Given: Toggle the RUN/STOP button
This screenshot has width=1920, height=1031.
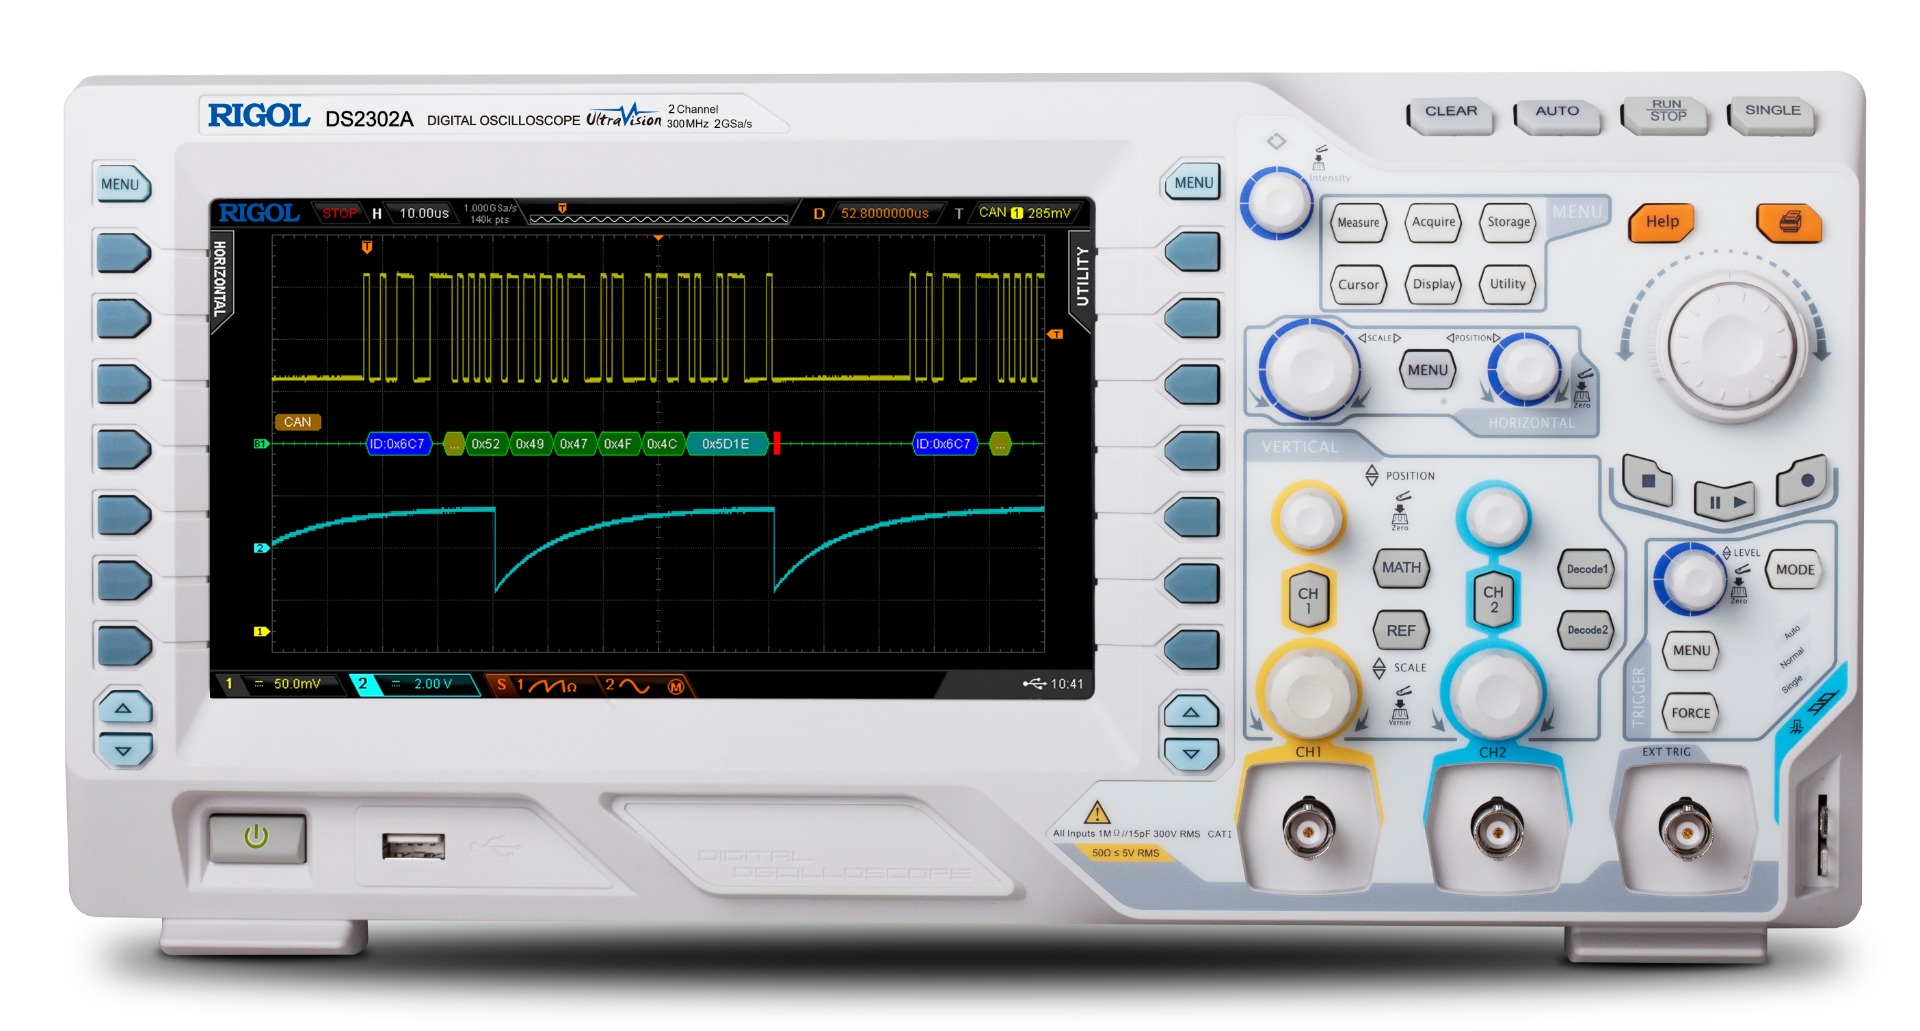Looking at the screenshot, I should 1666,113.
